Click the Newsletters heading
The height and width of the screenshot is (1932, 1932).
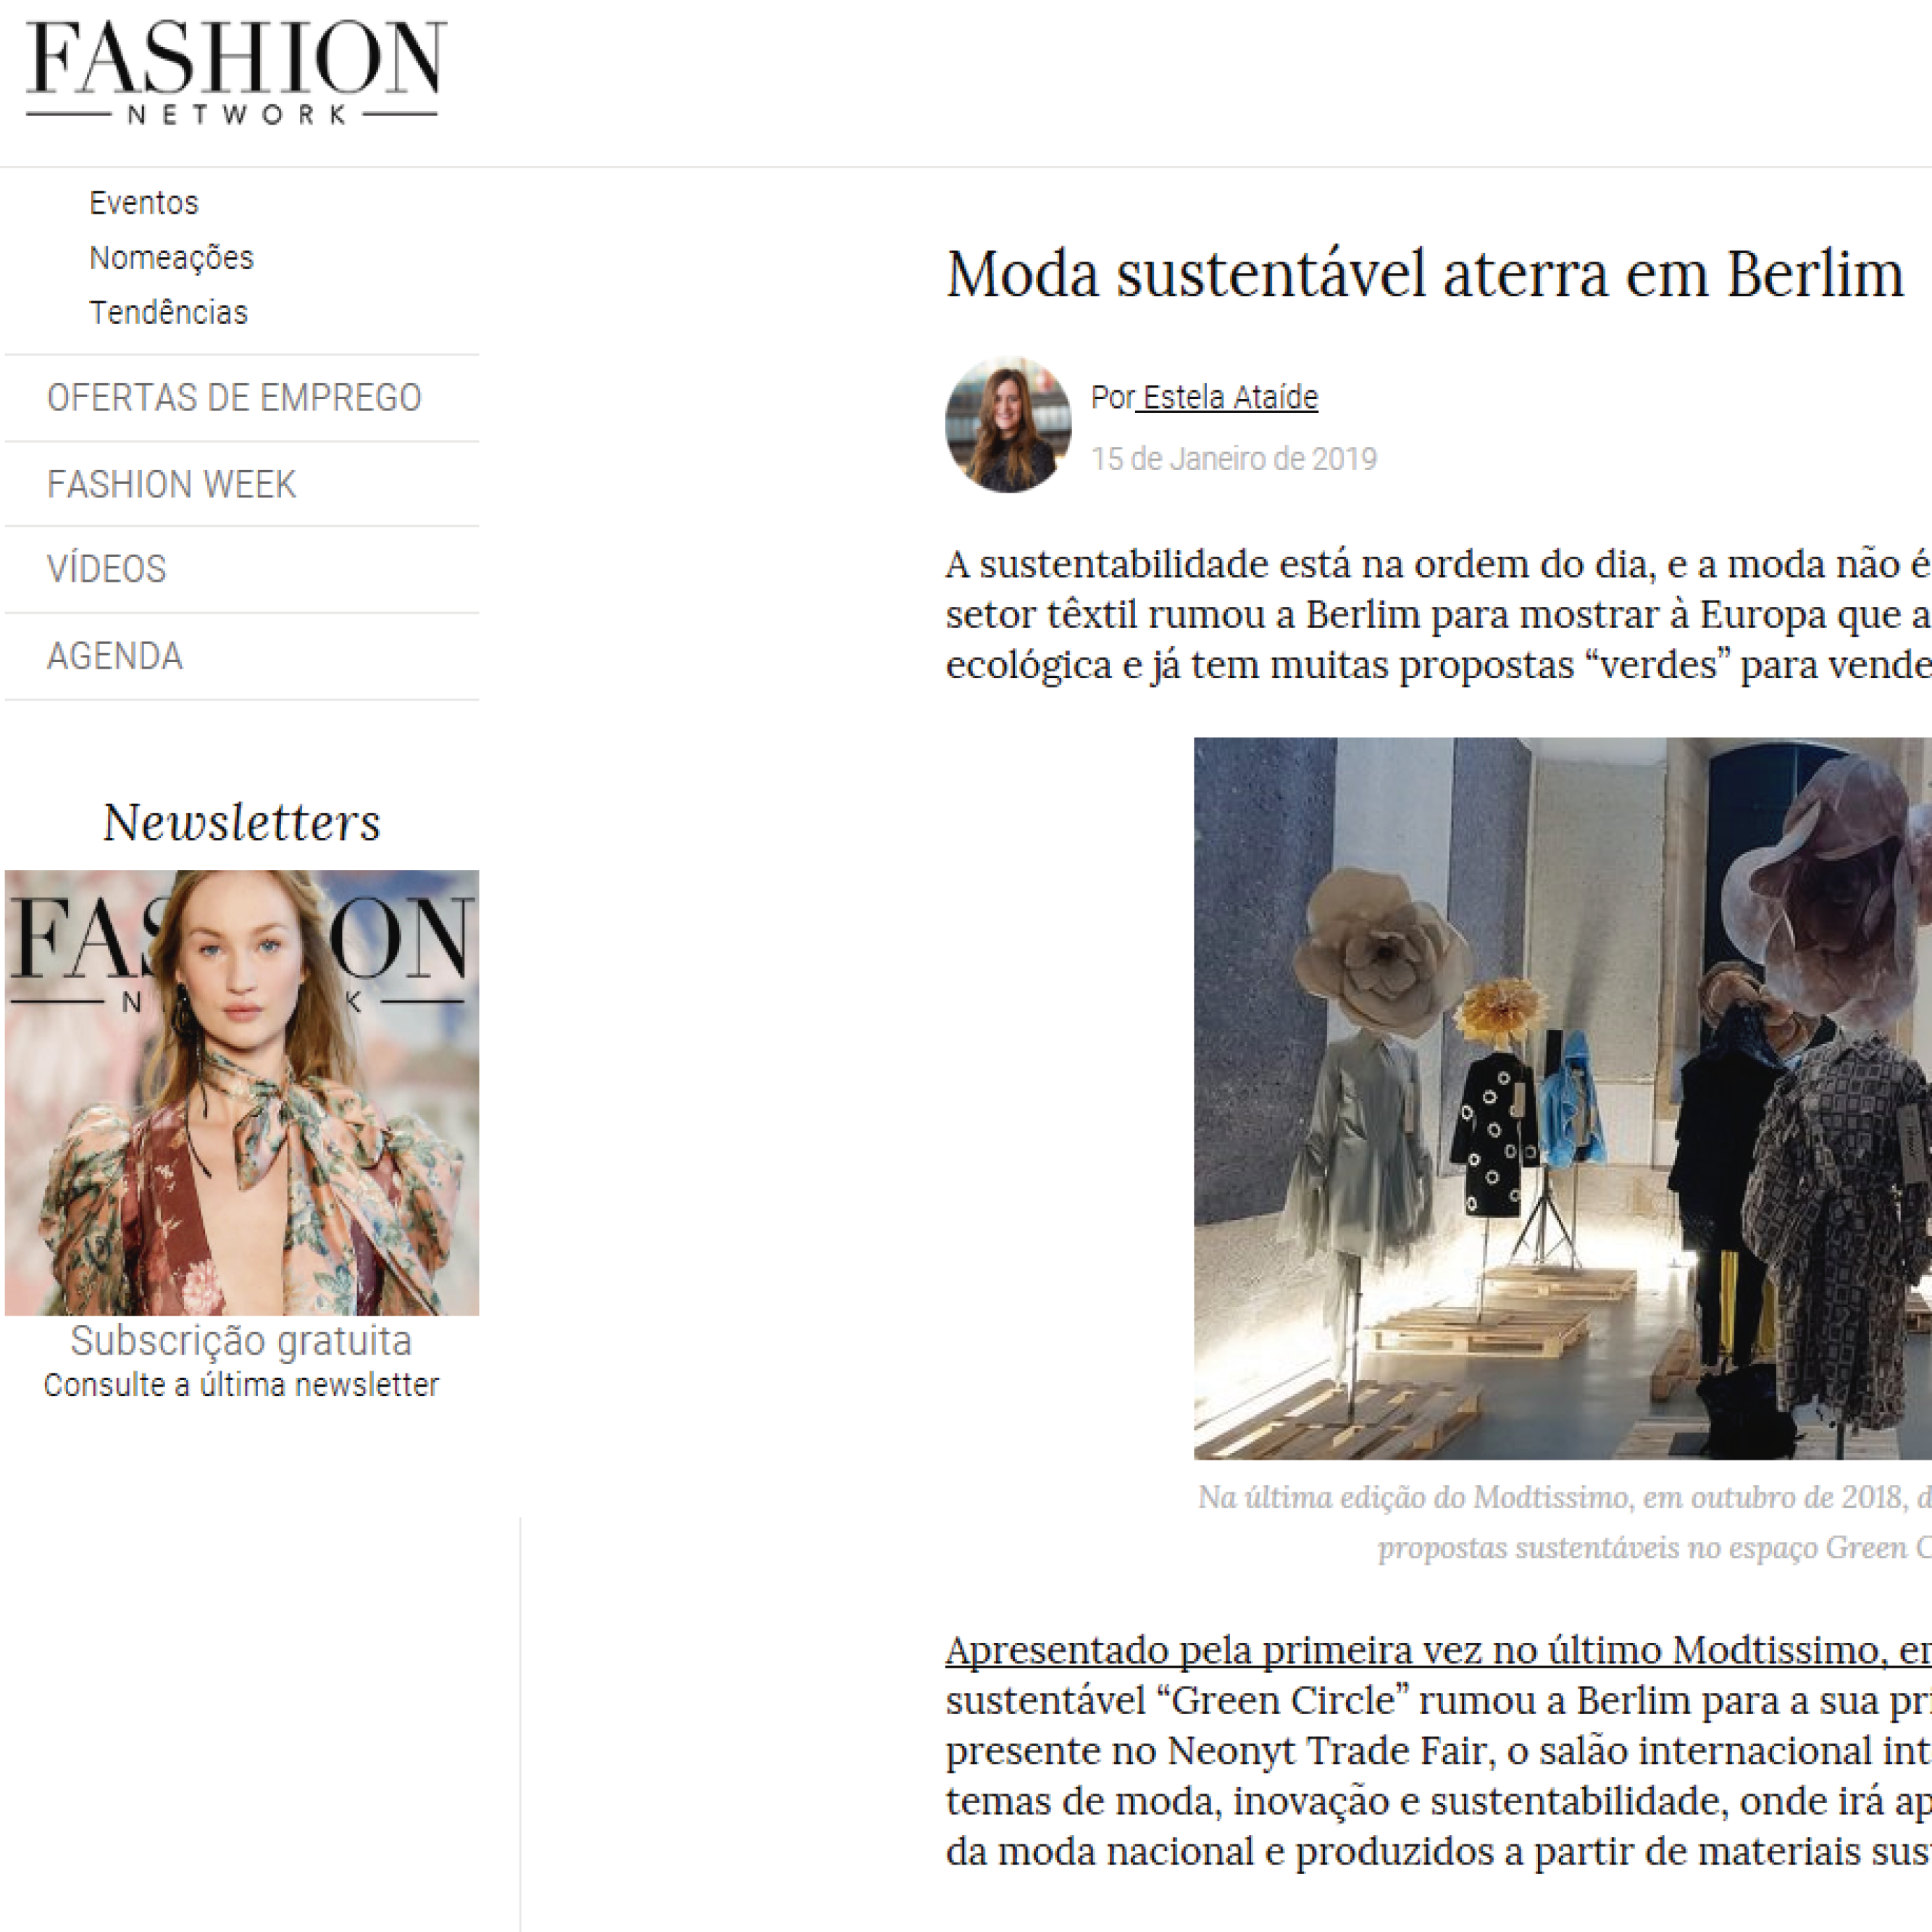[x=242, y=823]
